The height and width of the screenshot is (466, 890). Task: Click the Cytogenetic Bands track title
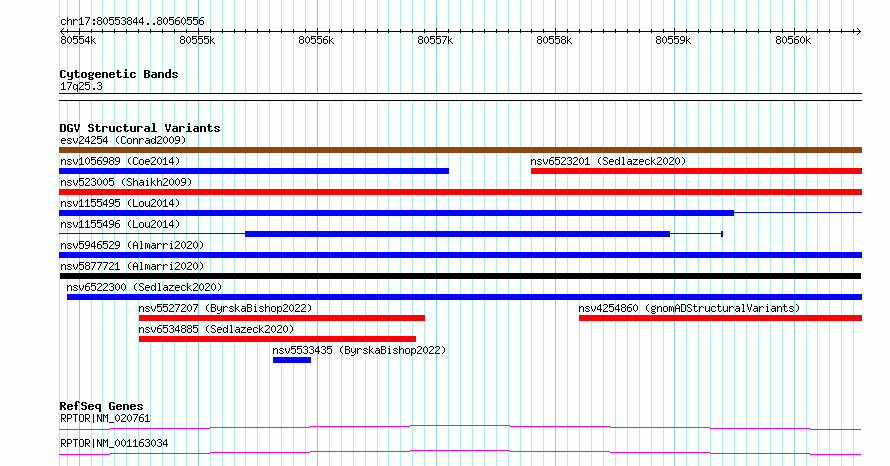coord(119,74)
